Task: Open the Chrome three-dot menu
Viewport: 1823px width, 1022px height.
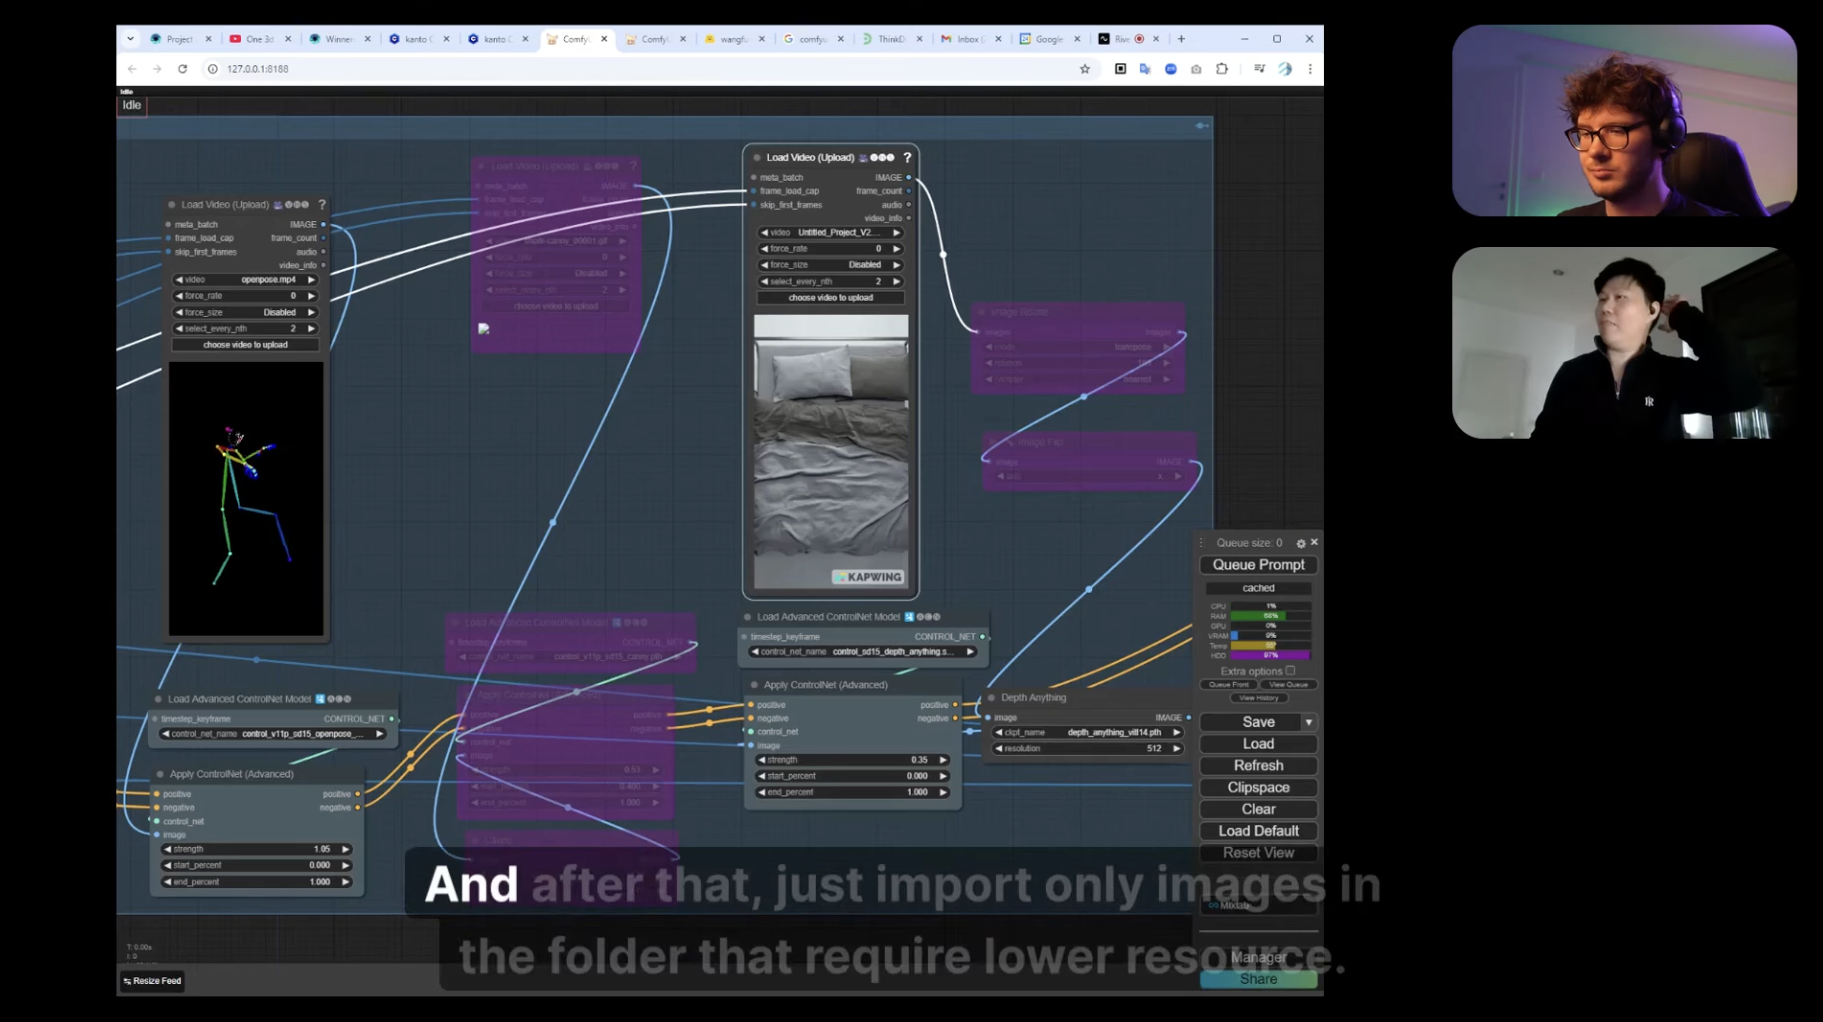Action: click(x=1309, y=69)
